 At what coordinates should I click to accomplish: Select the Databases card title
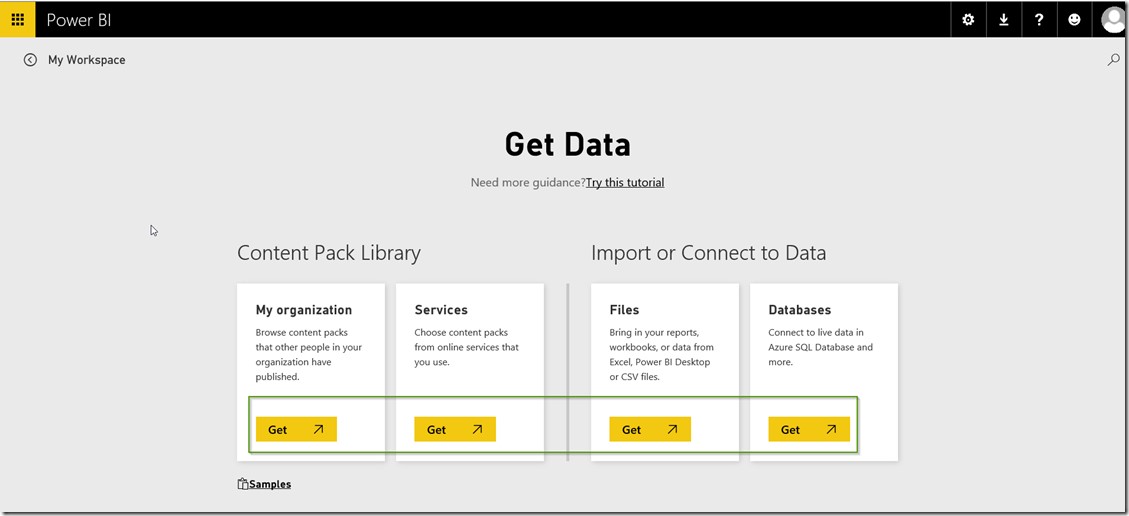tap(800, 310)
